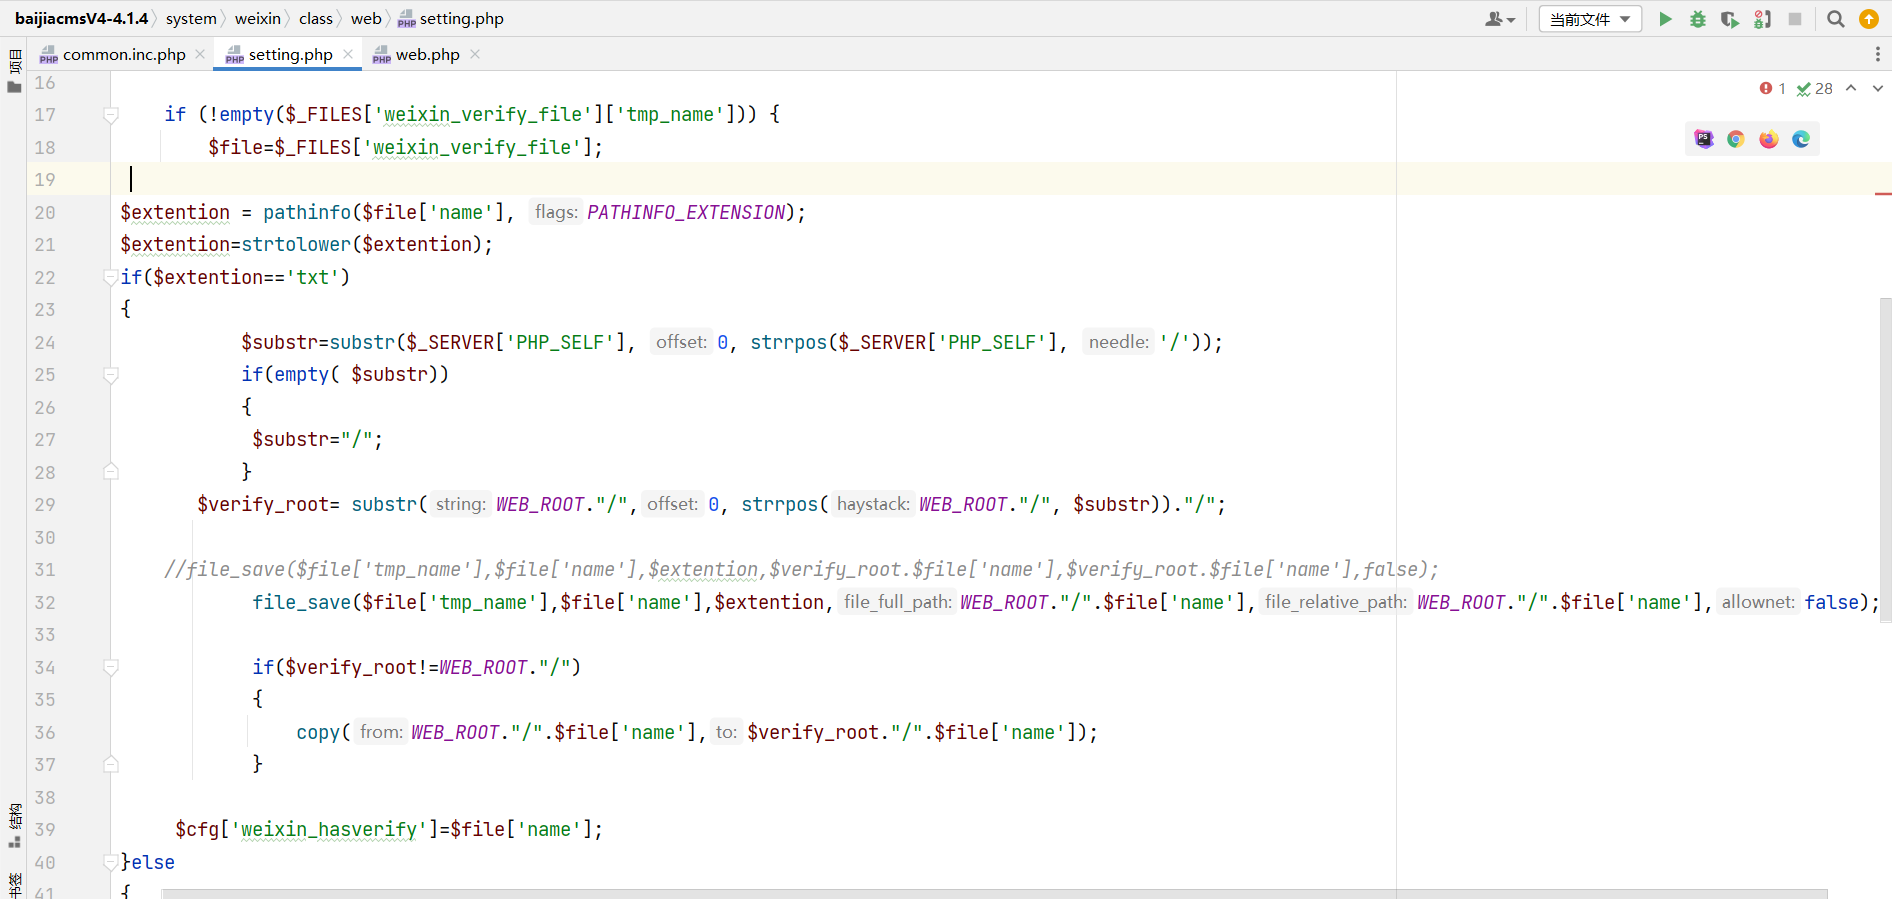Viewport: 1892px width, 899px height.
Task: Click the 'haystack:' inlay hint on line 29
Action: click(873, 505)
